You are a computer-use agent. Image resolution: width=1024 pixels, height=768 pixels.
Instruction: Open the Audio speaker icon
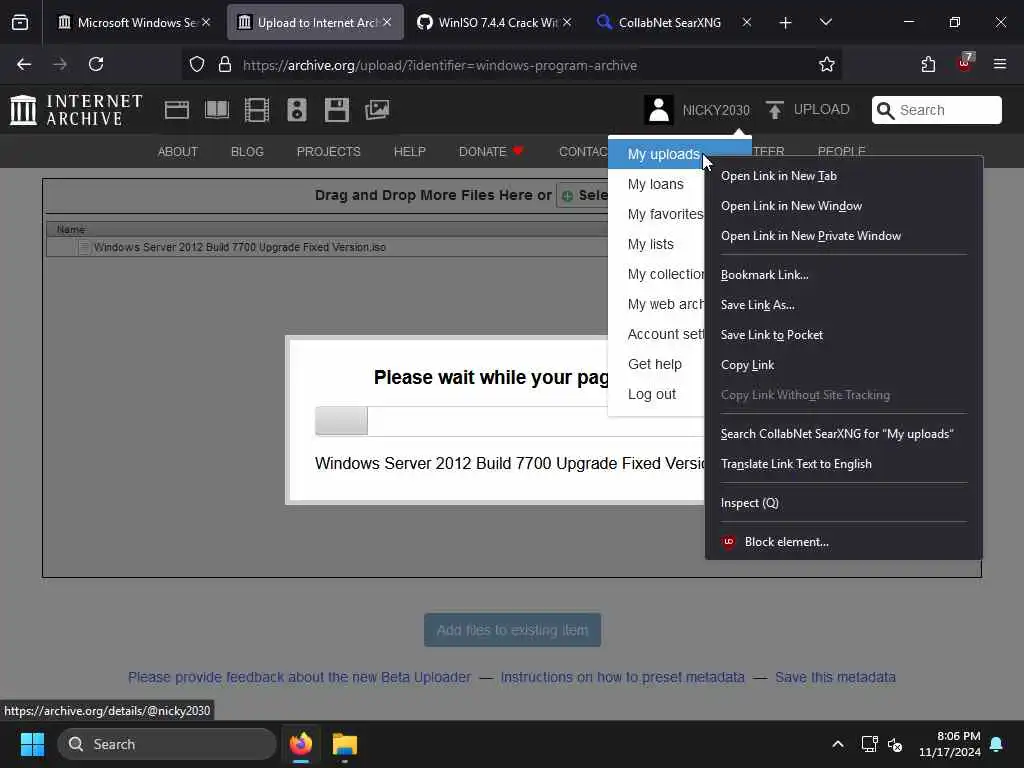(296, 110)
